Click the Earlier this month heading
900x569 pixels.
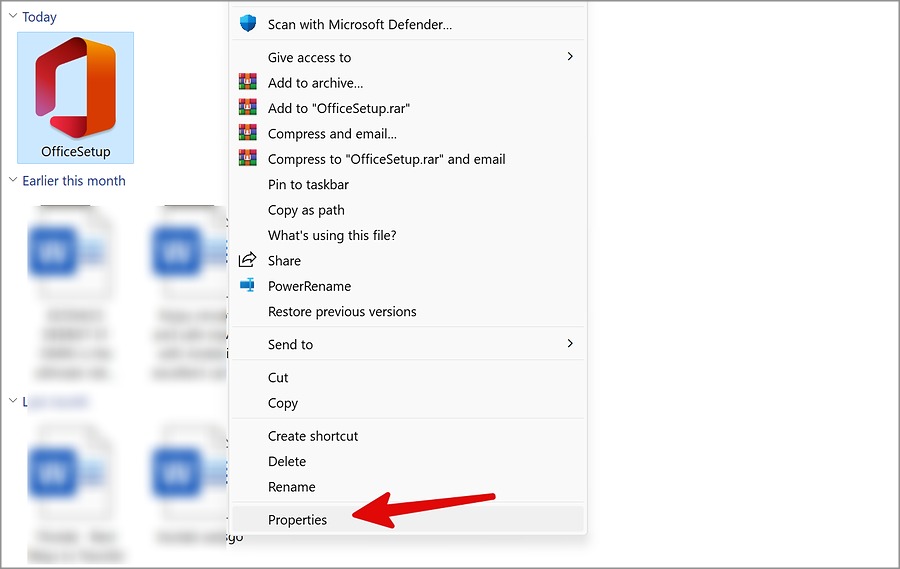[73, 180]
